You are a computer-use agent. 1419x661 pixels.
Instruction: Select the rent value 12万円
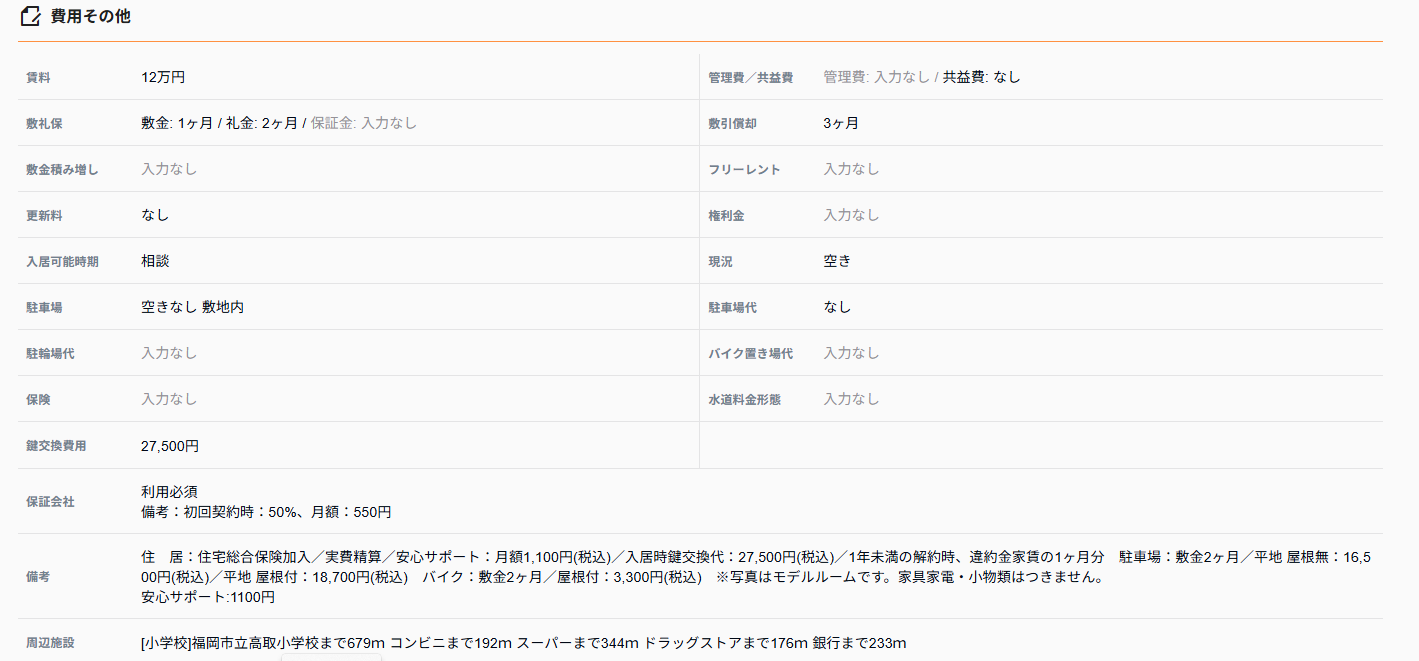point(163,77)
